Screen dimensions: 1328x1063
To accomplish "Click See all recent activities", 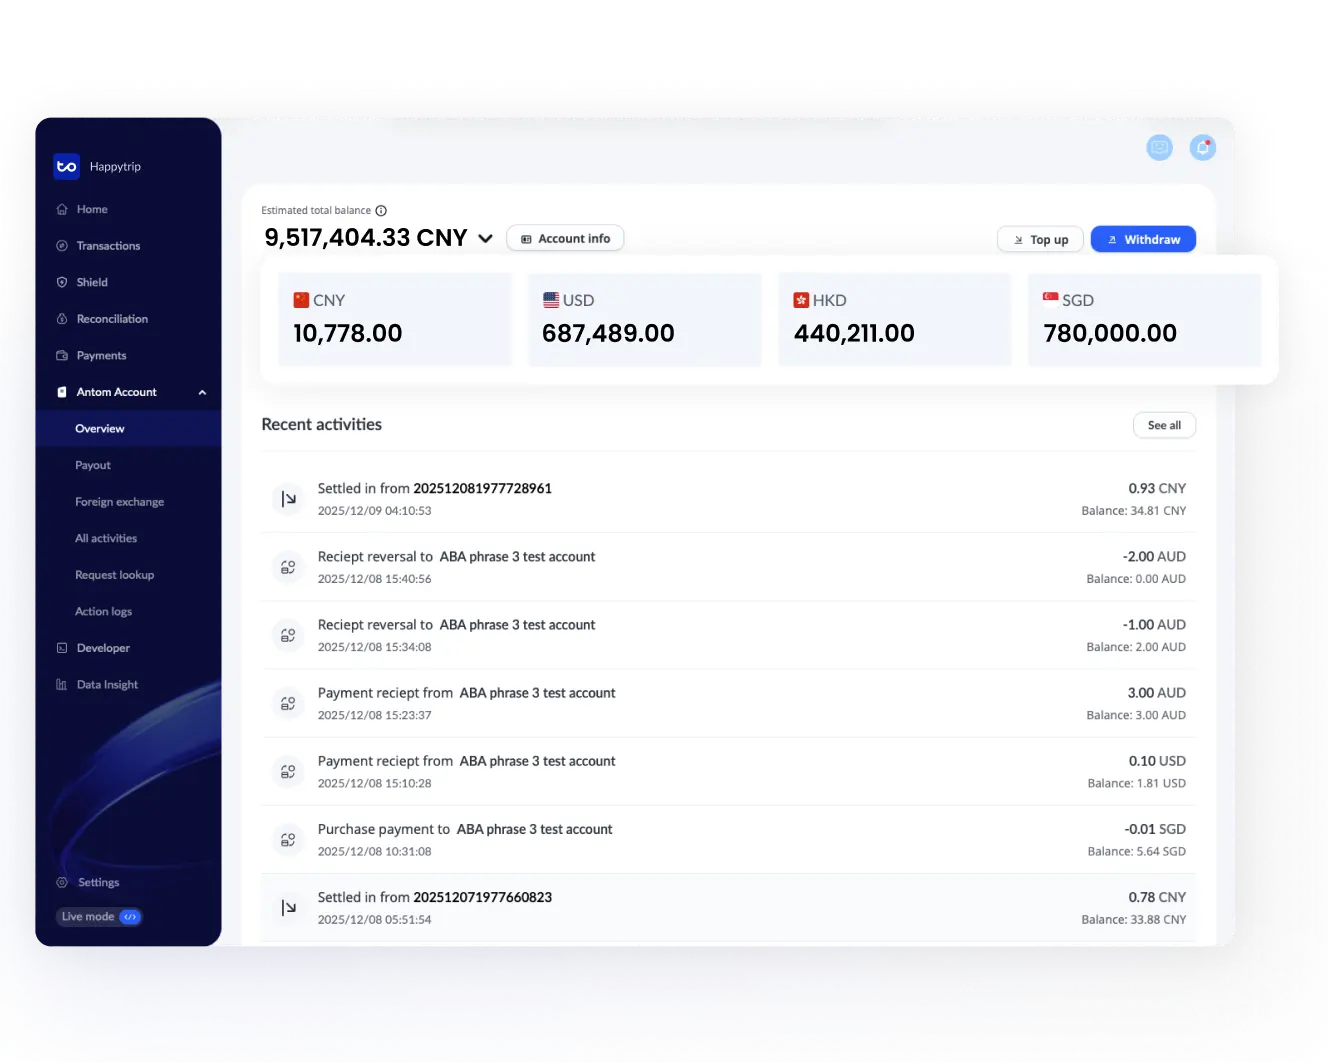I will pyautogui.click(x=1164, y=425).
